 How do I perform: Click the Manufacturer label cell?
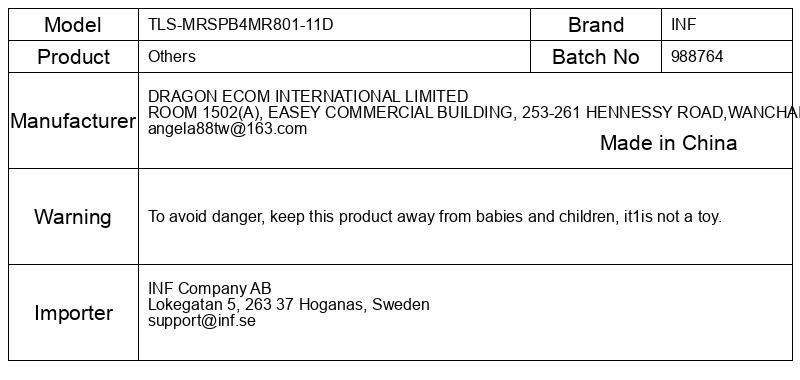73,120
